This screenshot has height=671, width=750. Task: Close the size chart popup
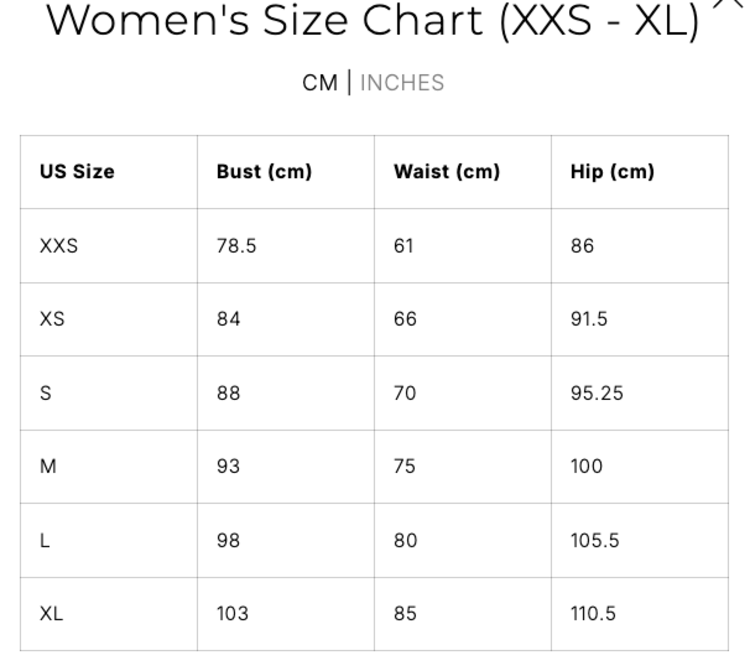coord(728,4)
